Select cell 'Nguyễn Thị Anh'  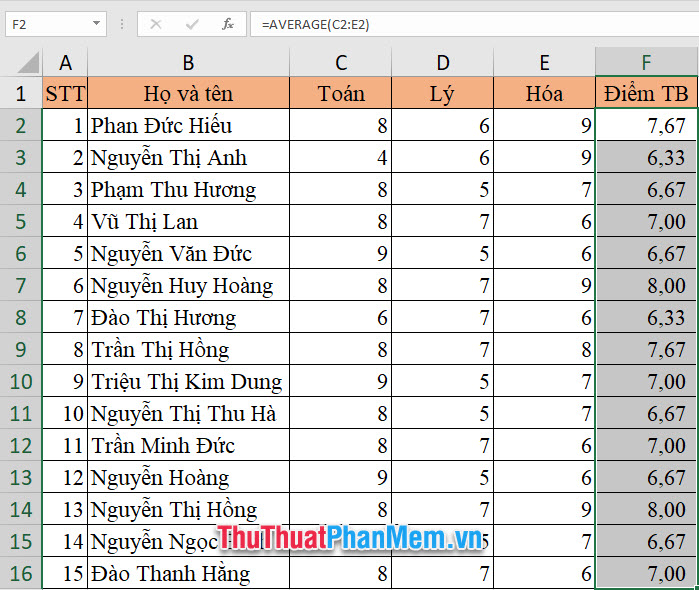(189, 157)
